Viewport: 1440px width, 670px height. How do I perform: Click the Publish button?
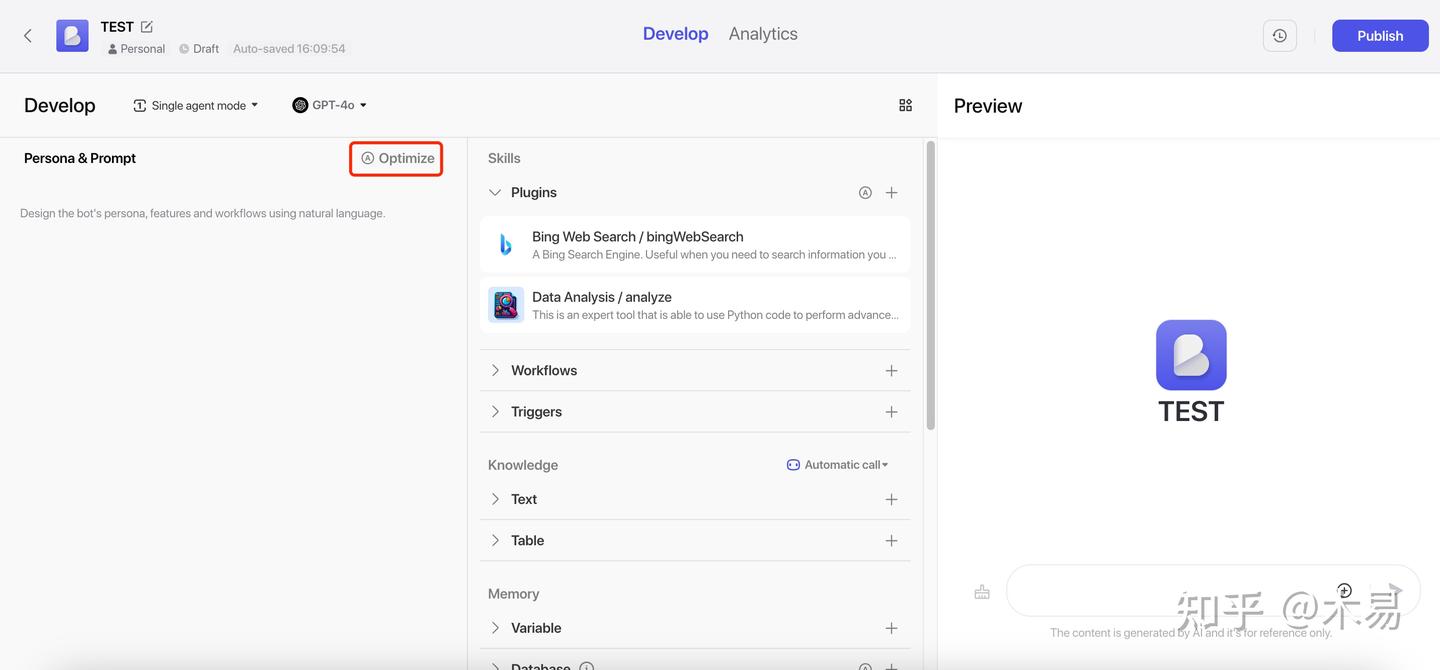pyautogui.click(x=1379, y=36)
